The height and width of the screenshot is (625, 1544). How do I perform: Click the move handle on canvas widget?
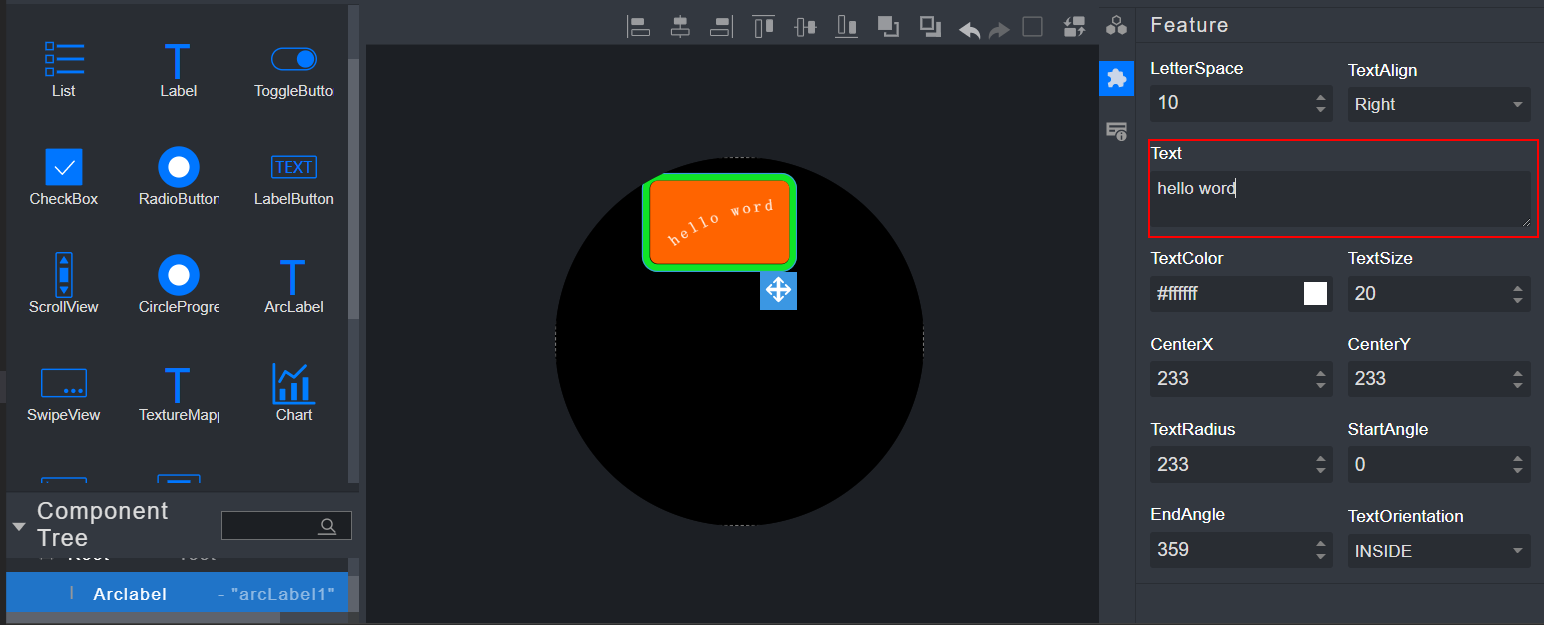coord(778,291)
